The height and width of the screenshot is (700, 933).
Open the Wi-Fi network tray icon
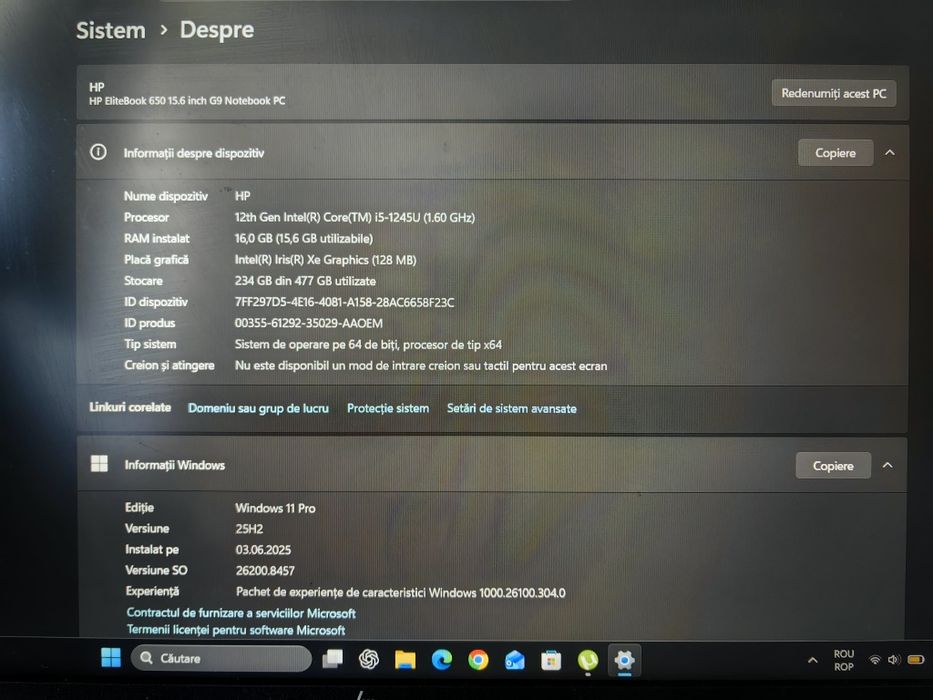(875, 660)
